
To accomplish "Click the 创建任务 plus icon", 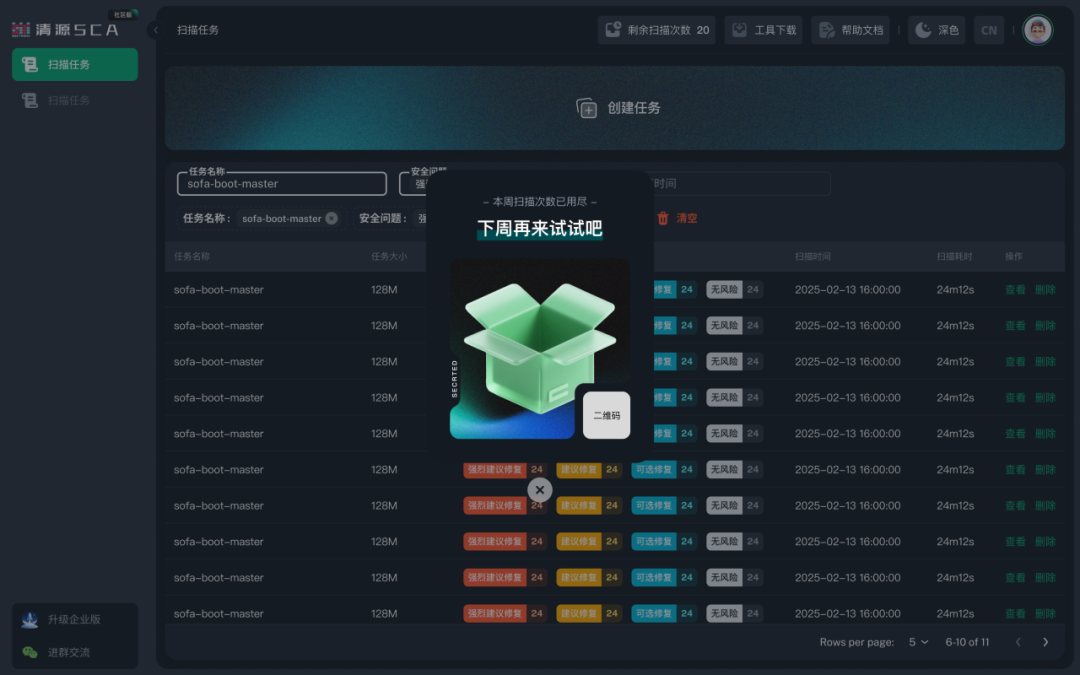I will pos(586,108).
